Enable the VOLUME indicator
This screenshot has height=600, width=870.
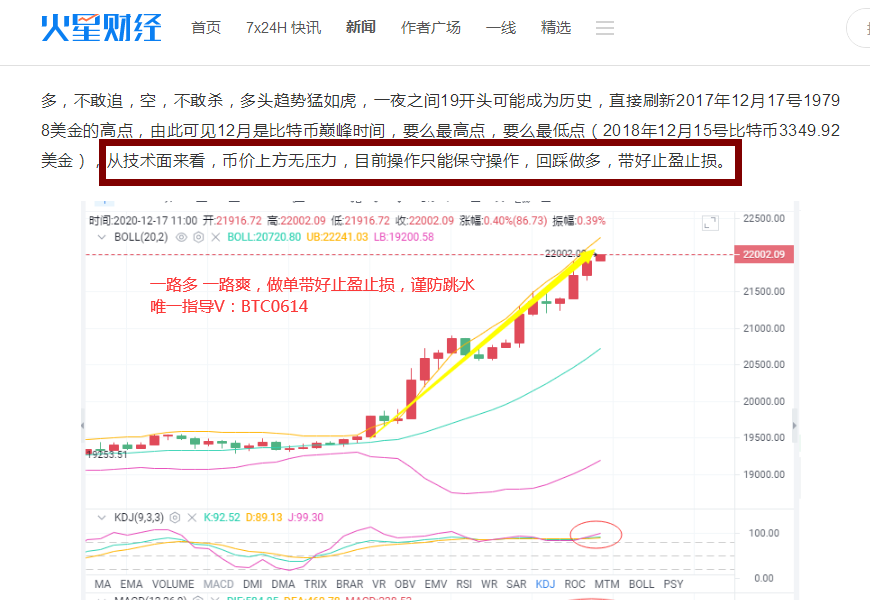pyautogui.click(x=172, y=583)
